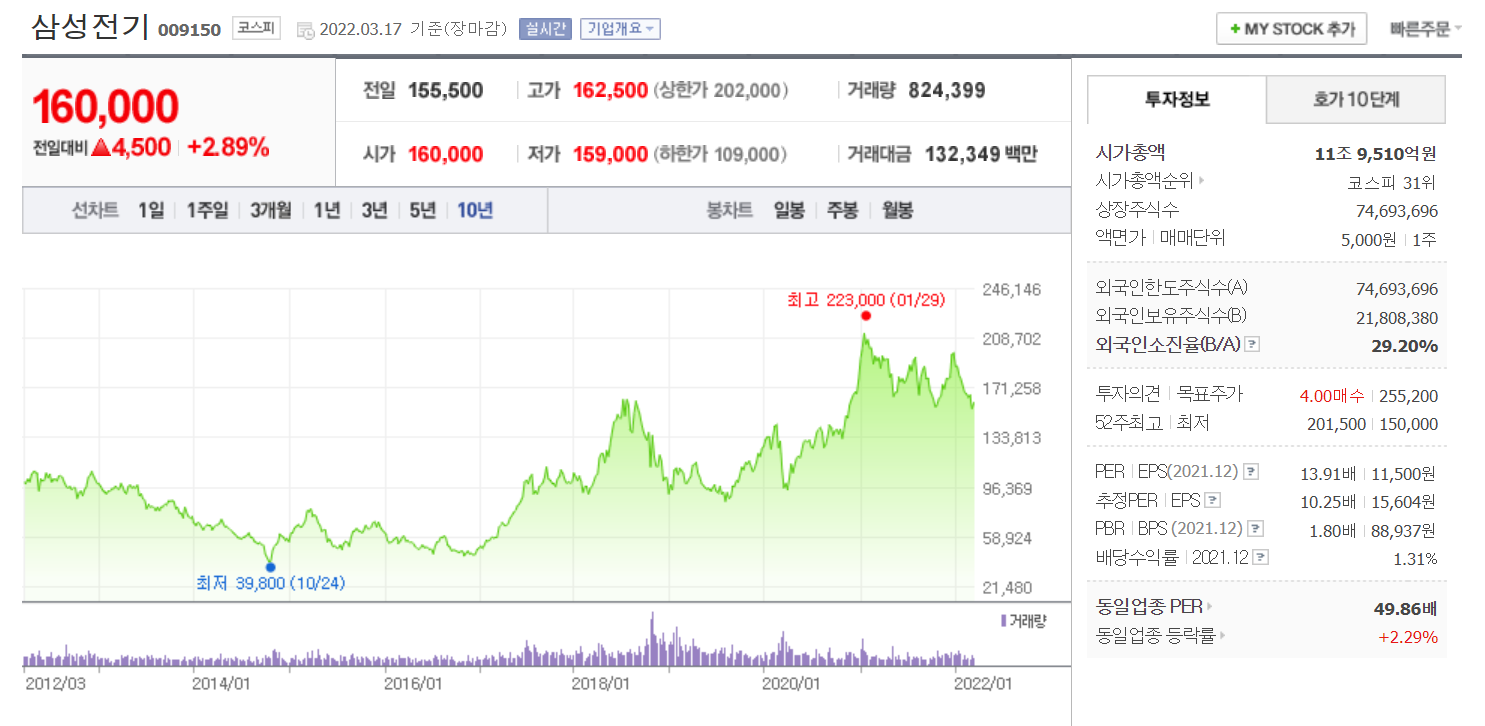Click the +2.29% sector change value
The width and height of the screenshot is (1485, 726).
(x=1408, y=637)
